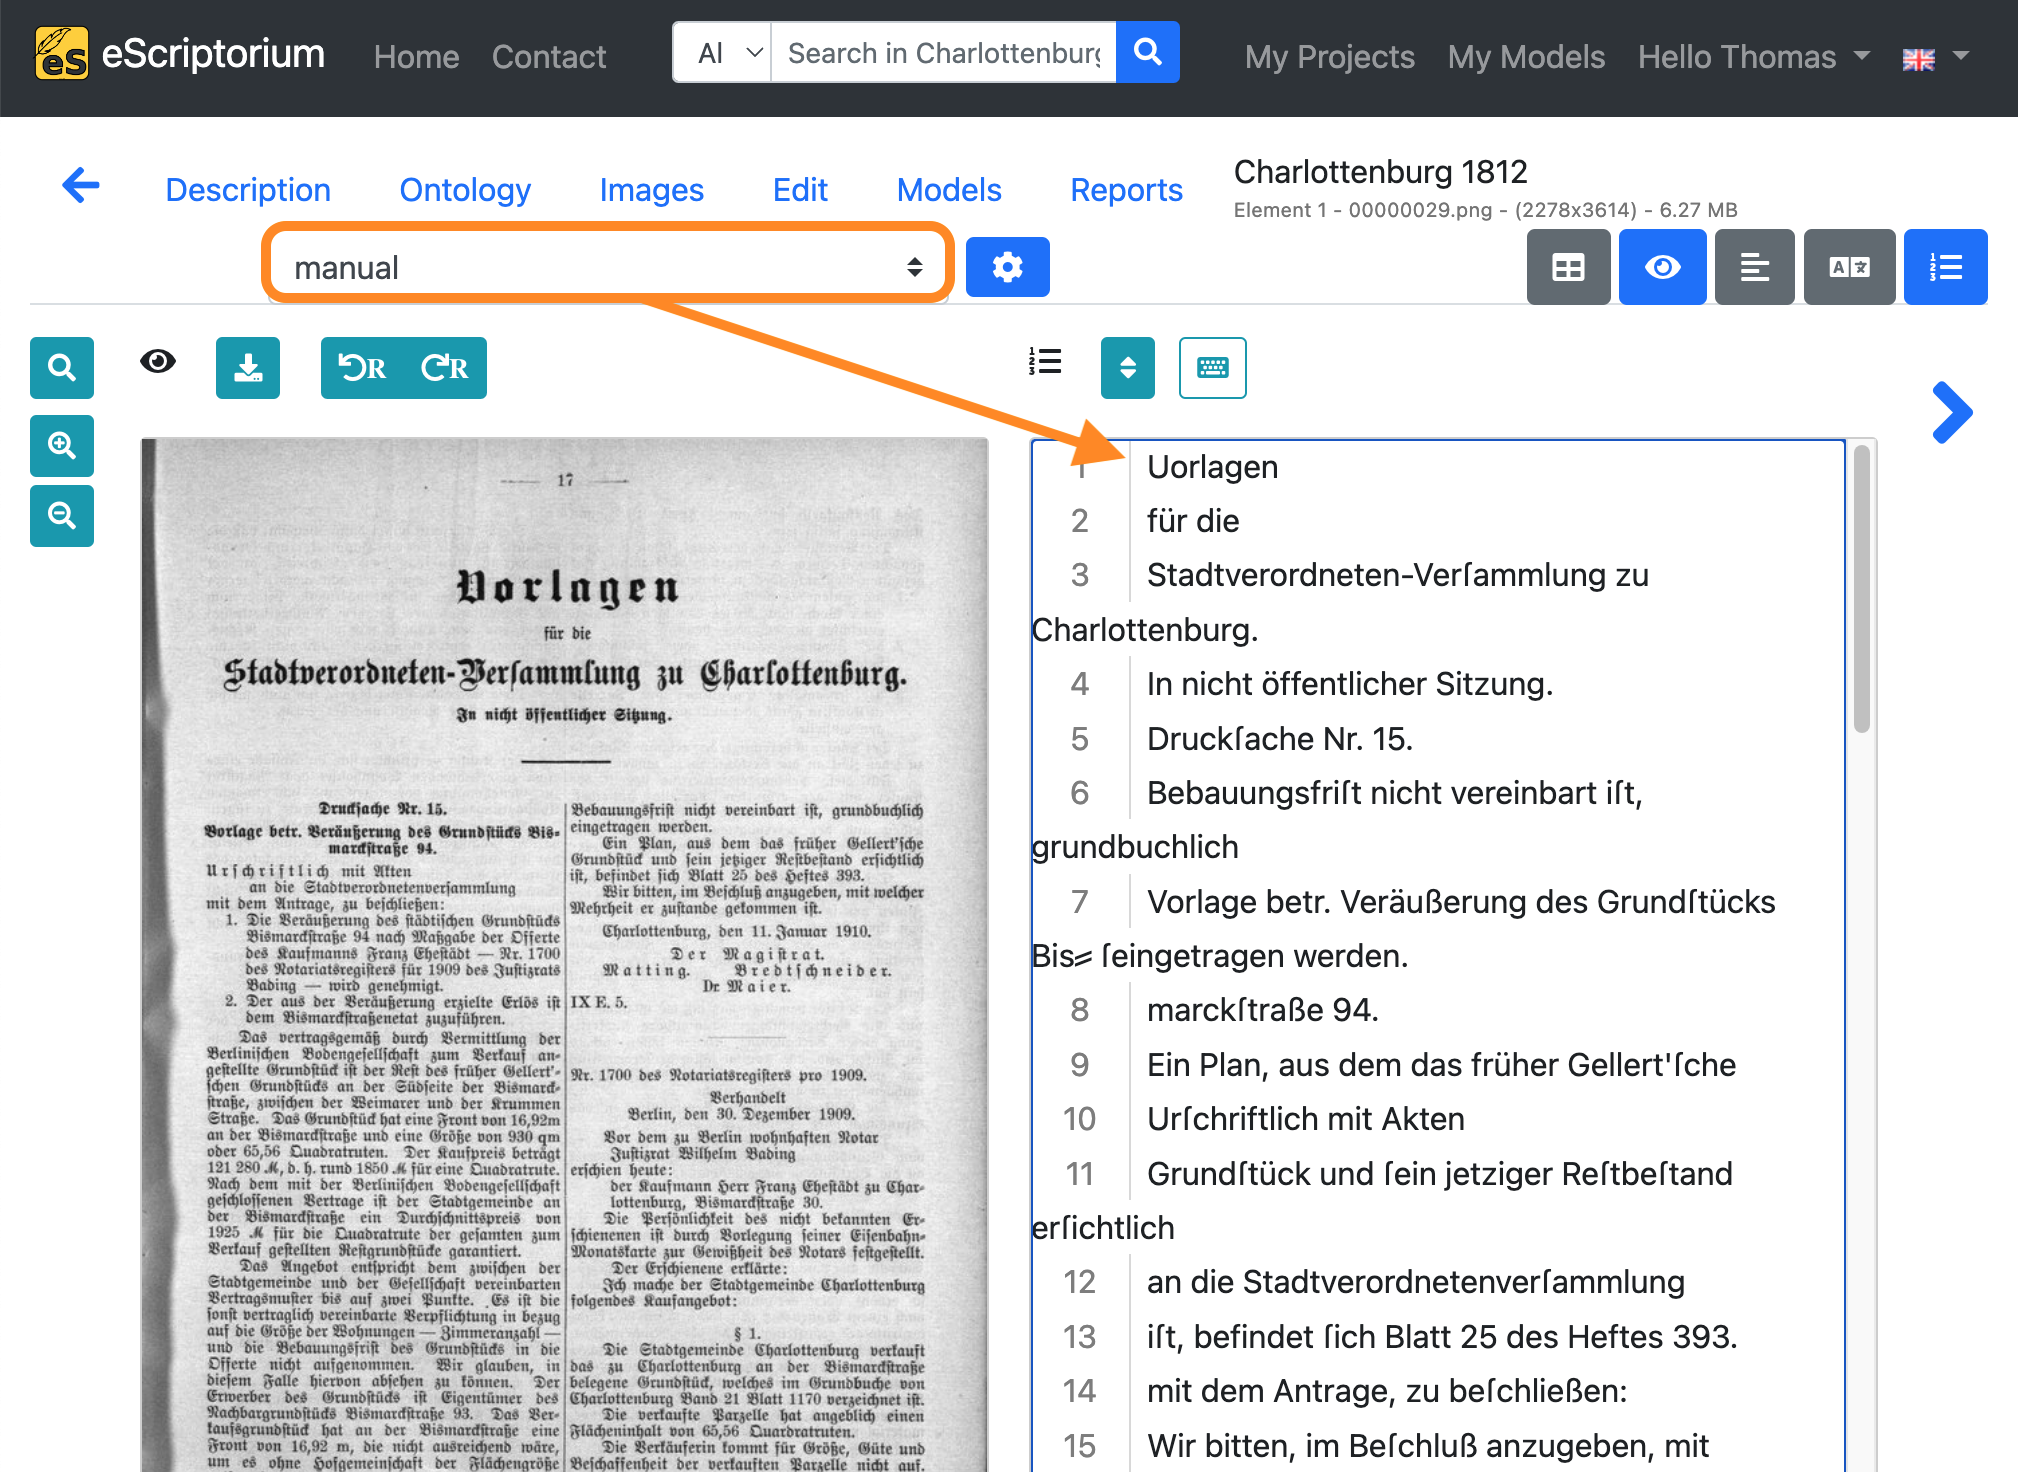Click transcription line Druckſache Nr. 15.
Screen dimensions: 2018x1472
click(x=1279, y=739)
